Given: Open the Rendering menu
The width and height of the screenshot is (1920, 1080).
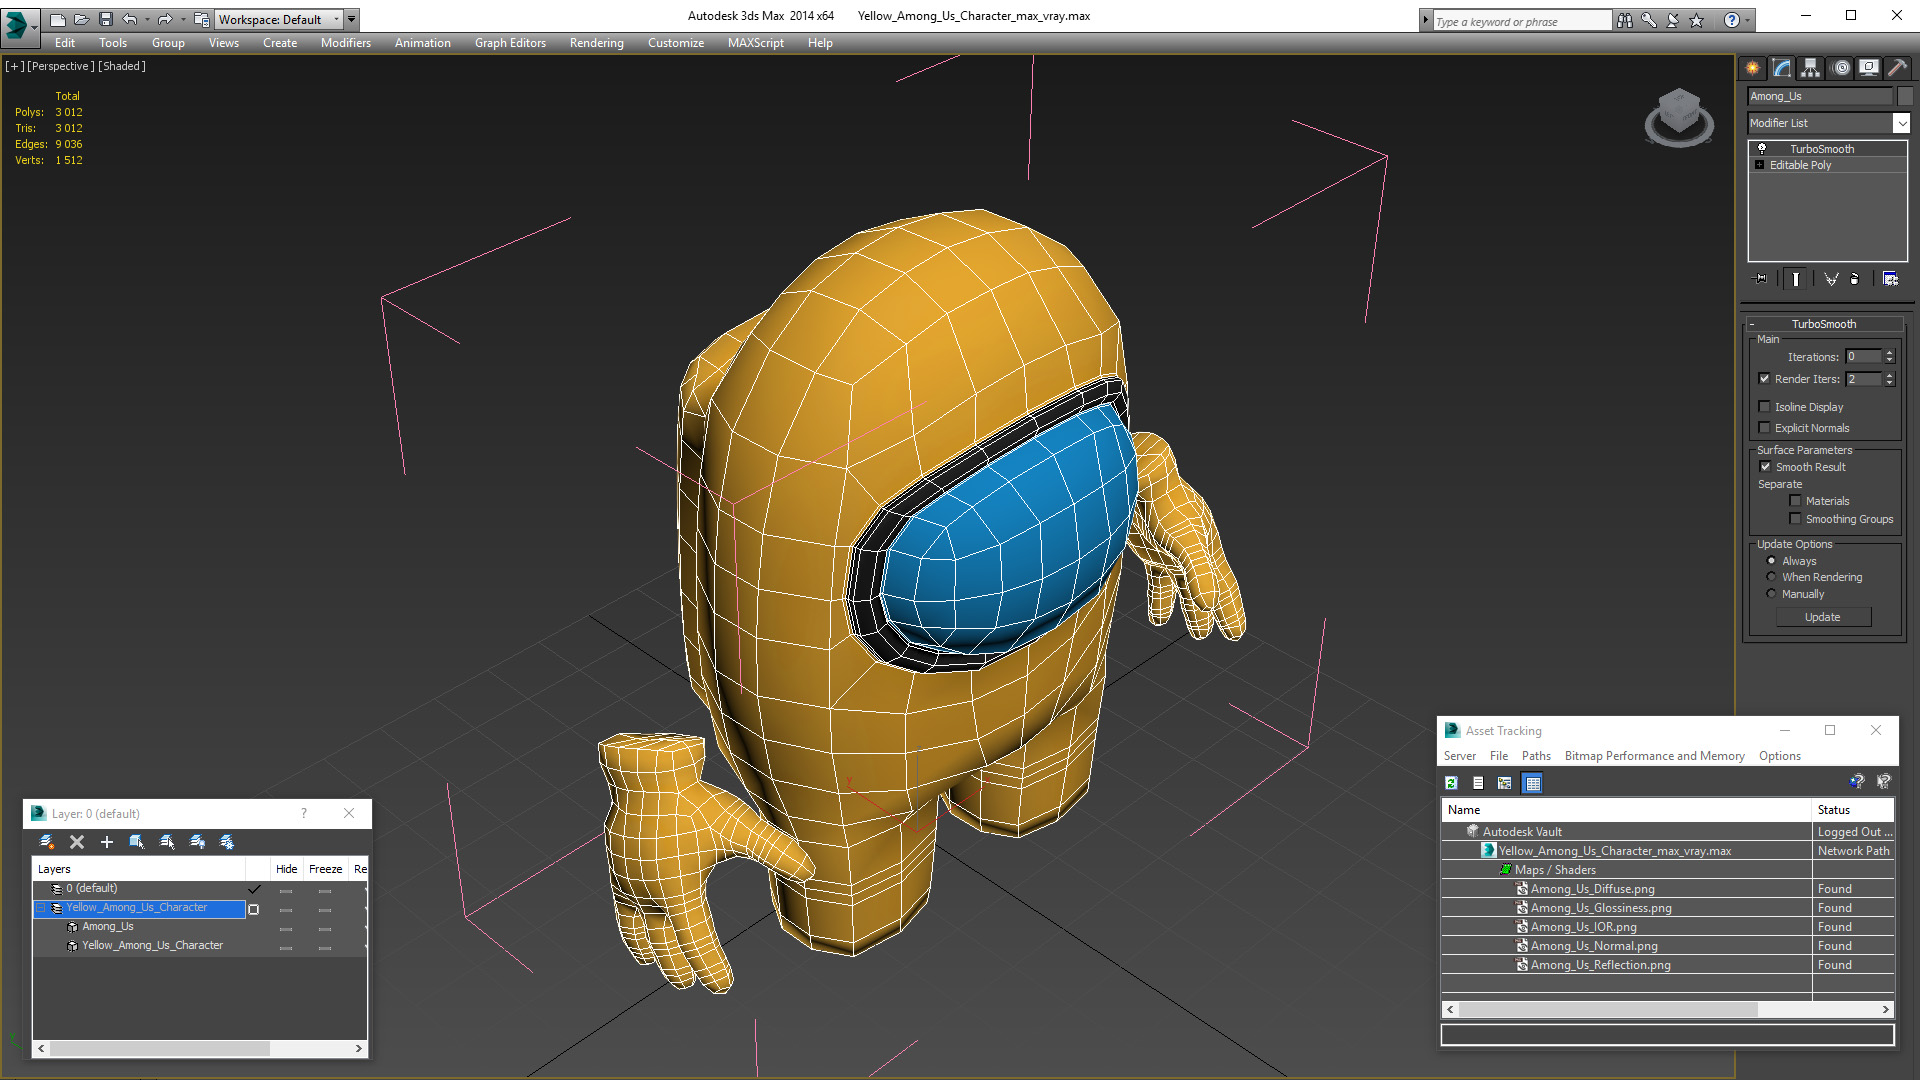Looking at the screenshot, I should 597,43.
